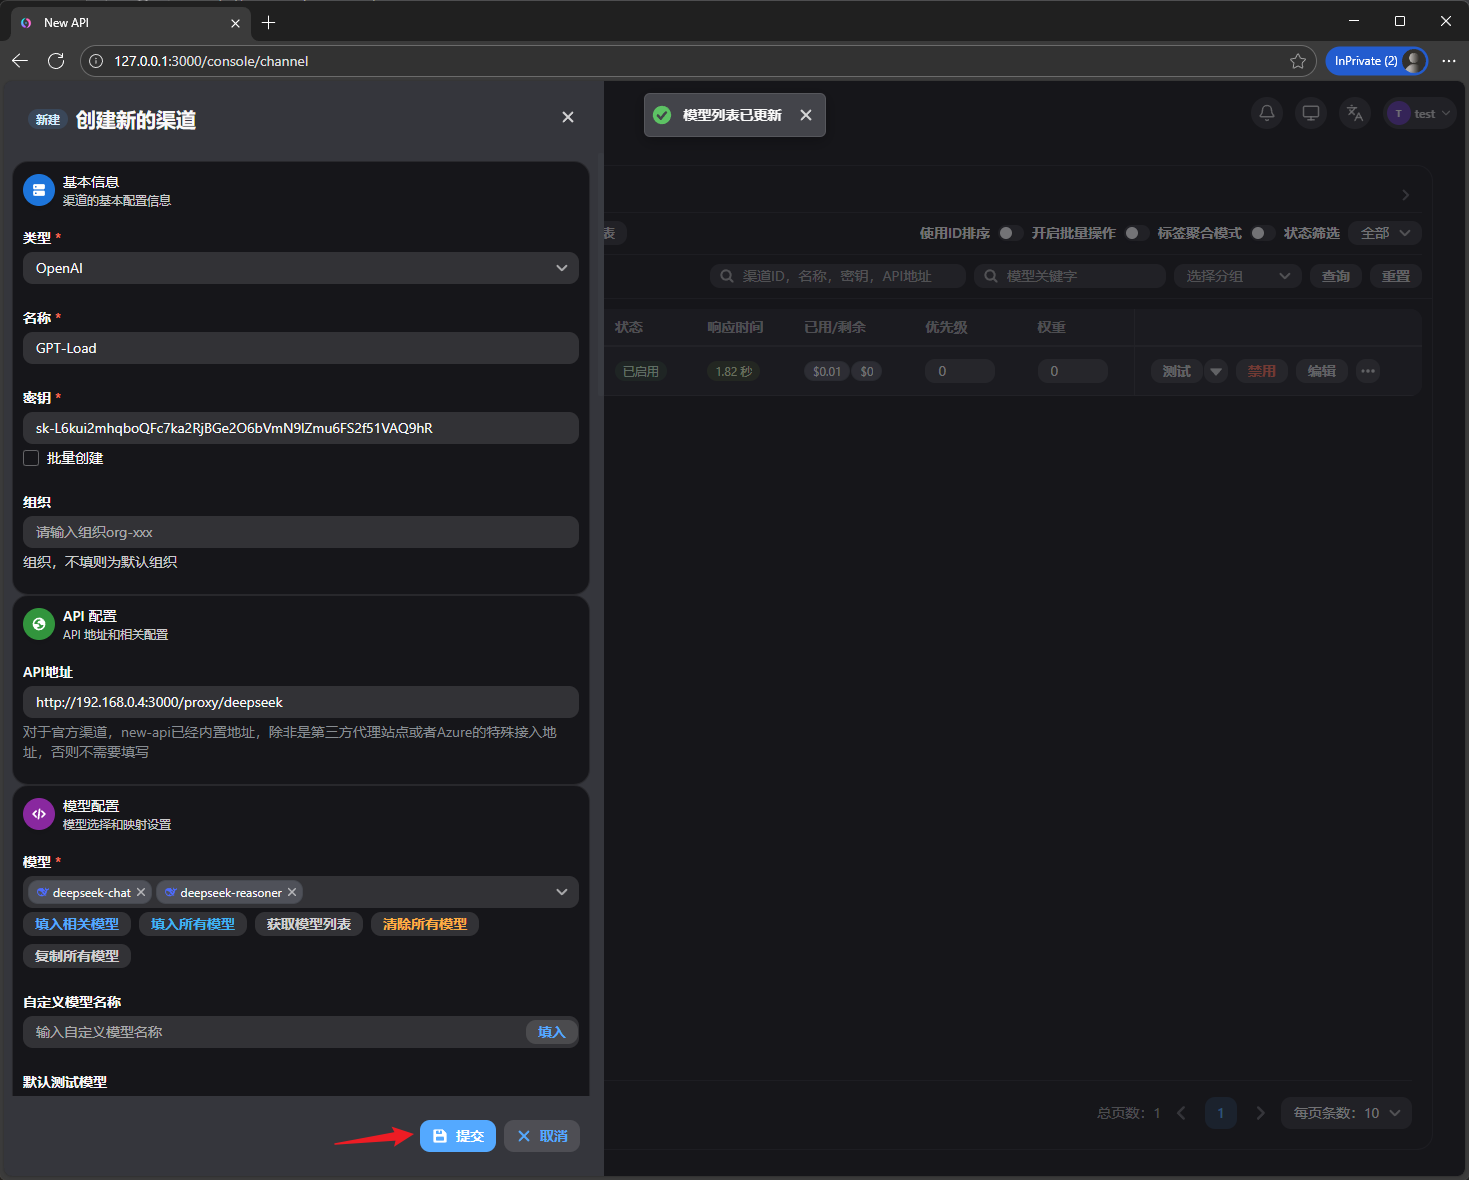Open the 选择分组 dropdown
This screenshot has height=1180, width=1469.
coord(1237,276)
